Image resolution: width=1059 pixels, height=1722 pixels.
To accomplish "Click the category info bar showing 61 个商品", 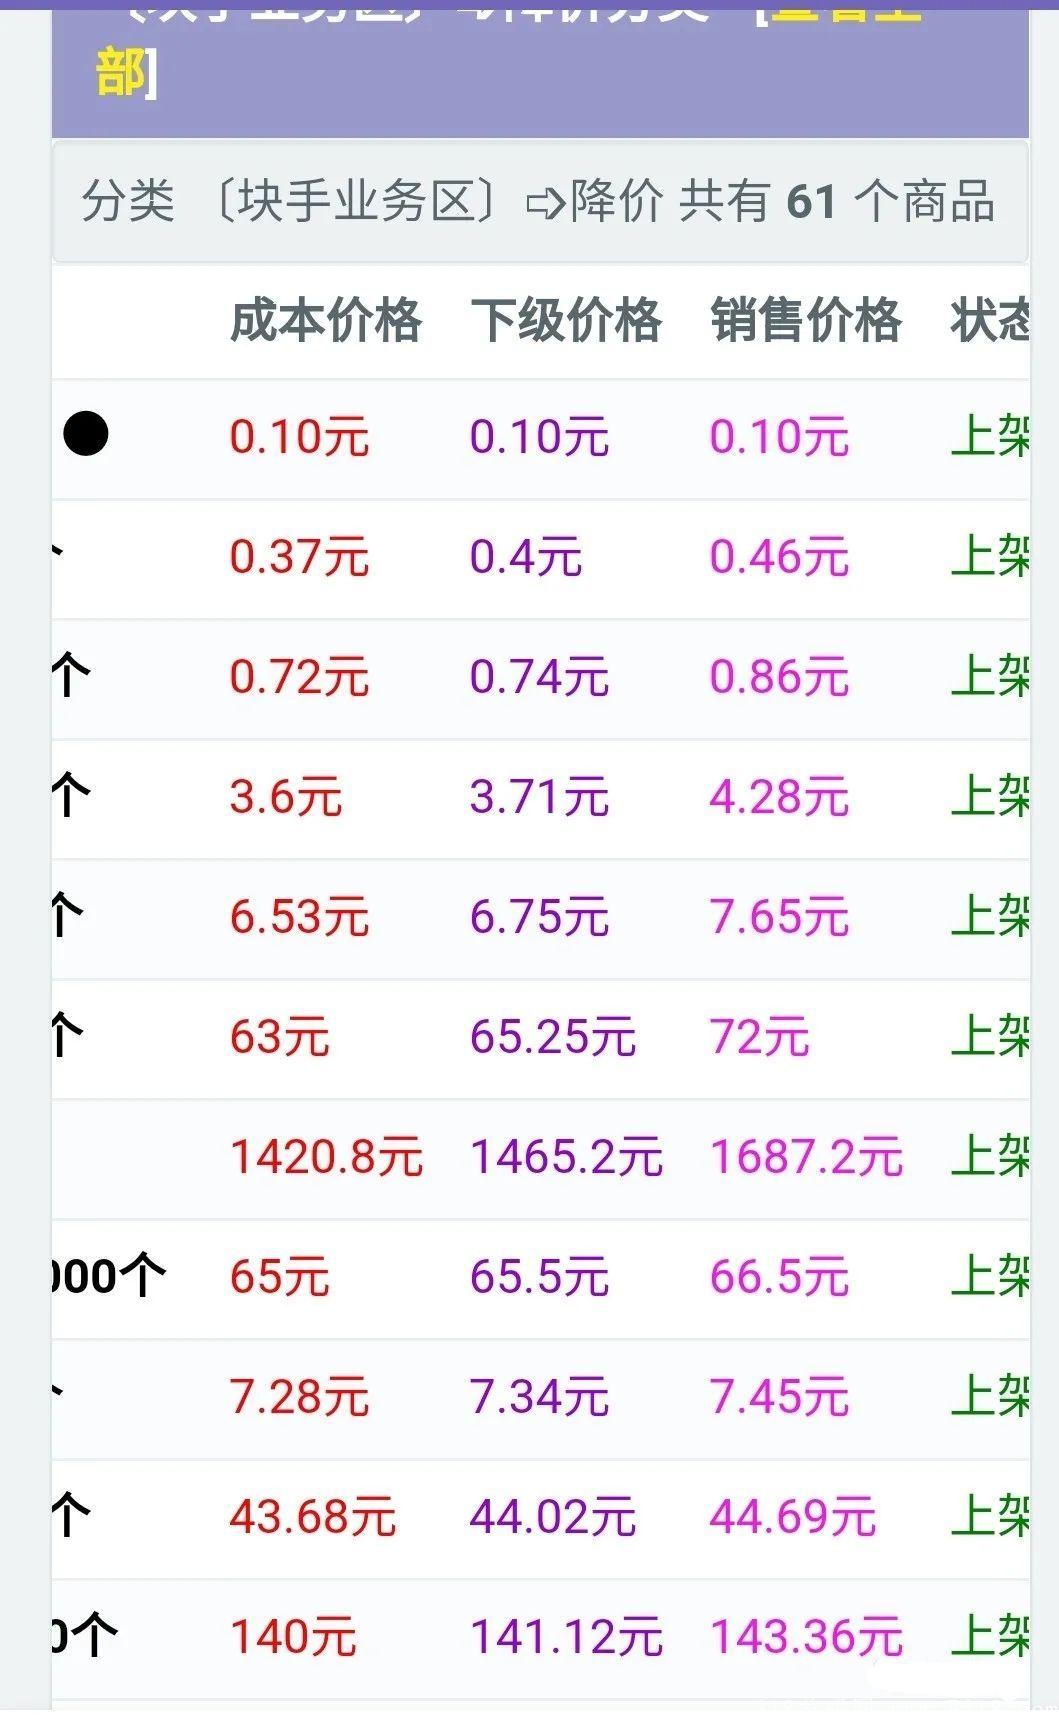I will 540,202.
